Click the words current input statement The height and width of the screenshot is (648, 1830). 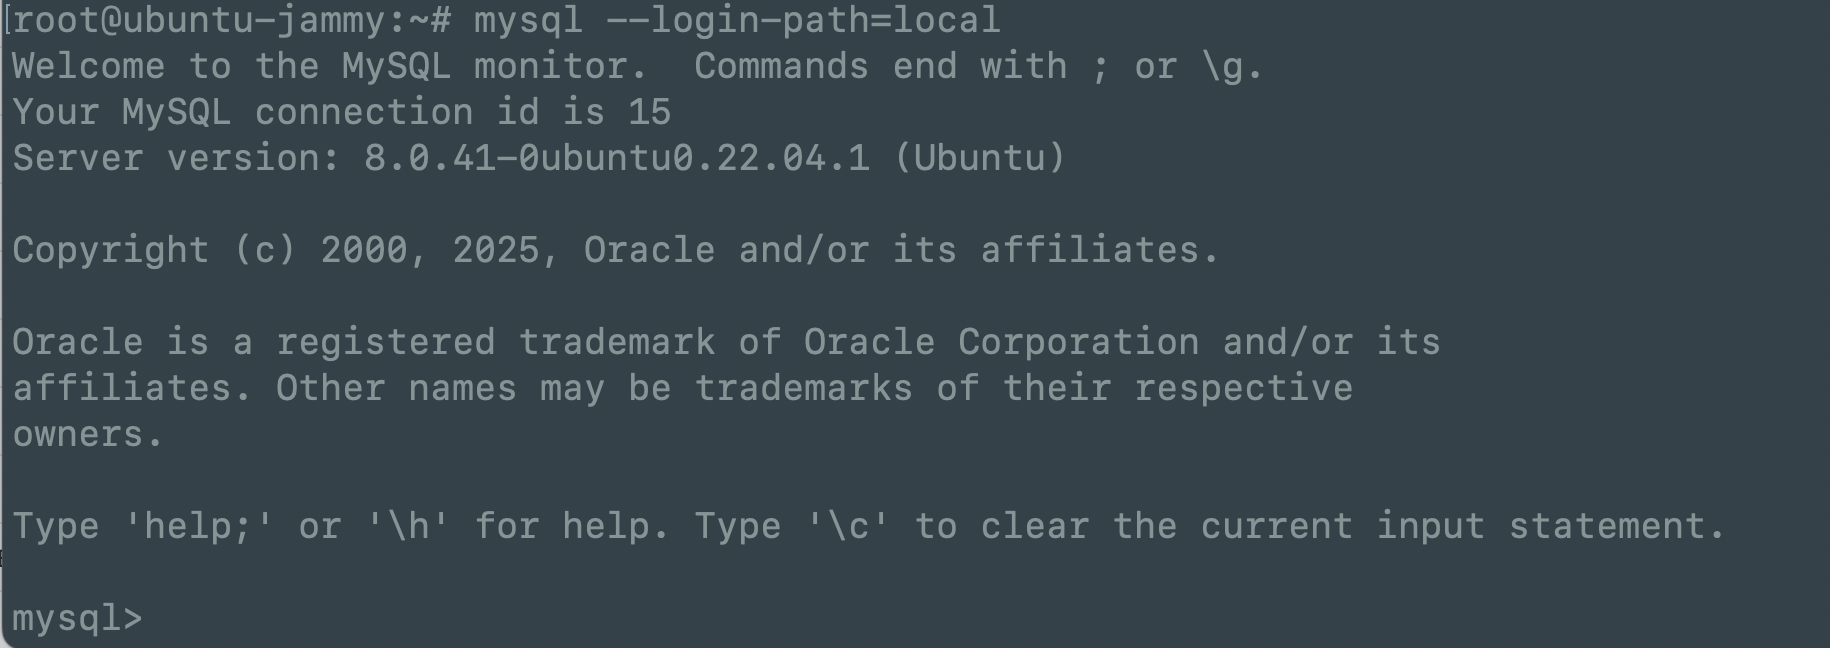pyautogui.click(x=1463, y=526)
